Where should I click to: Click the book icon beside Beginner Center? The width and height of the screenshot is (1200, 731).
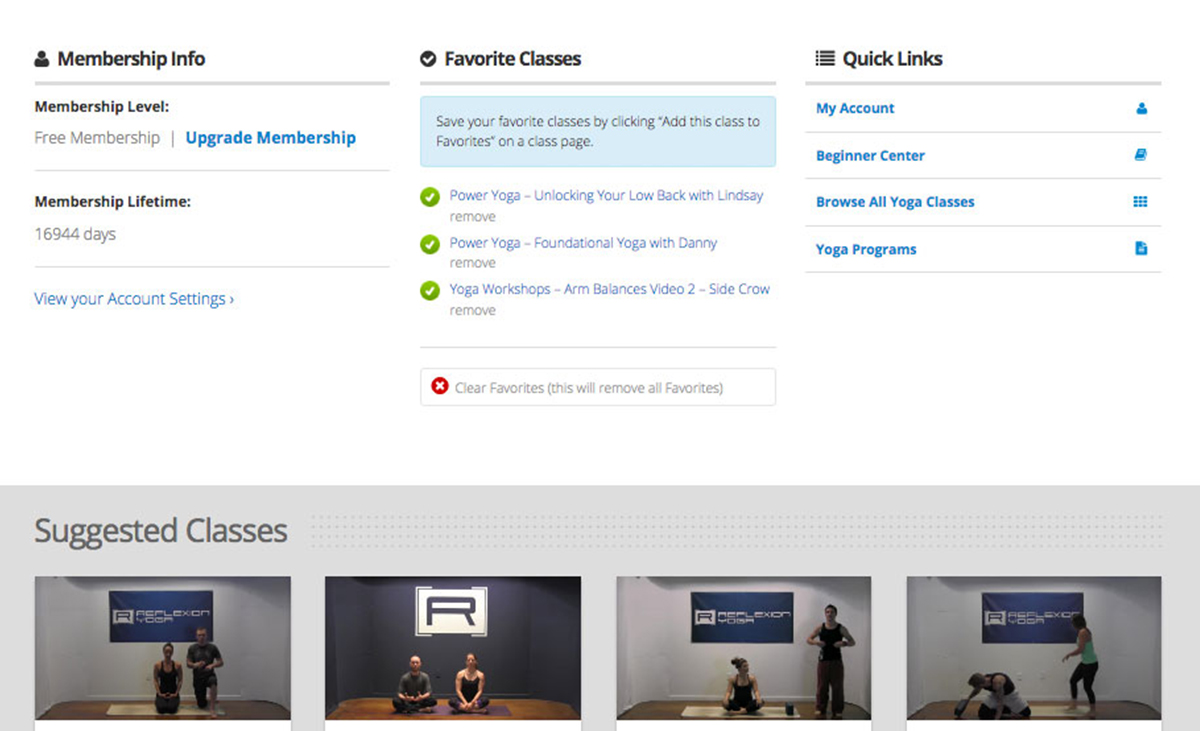(1141, 155)
